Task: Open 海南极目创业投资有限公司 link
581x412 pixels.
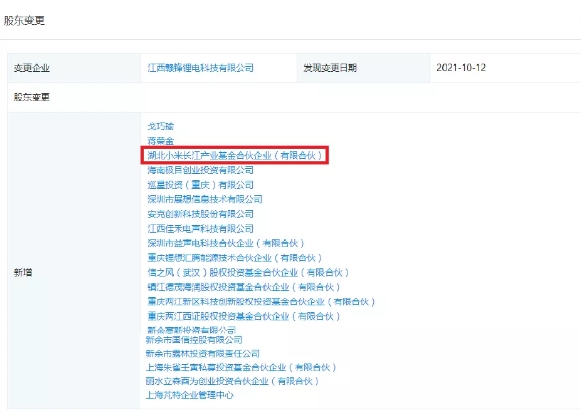Action: [200, 170]
